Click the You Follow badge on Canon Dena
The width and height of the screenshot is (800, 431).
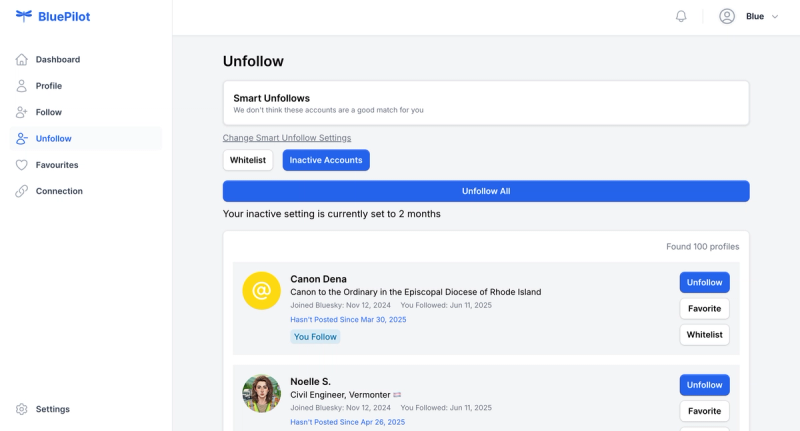pyautogui.click(x=315, y=337)
